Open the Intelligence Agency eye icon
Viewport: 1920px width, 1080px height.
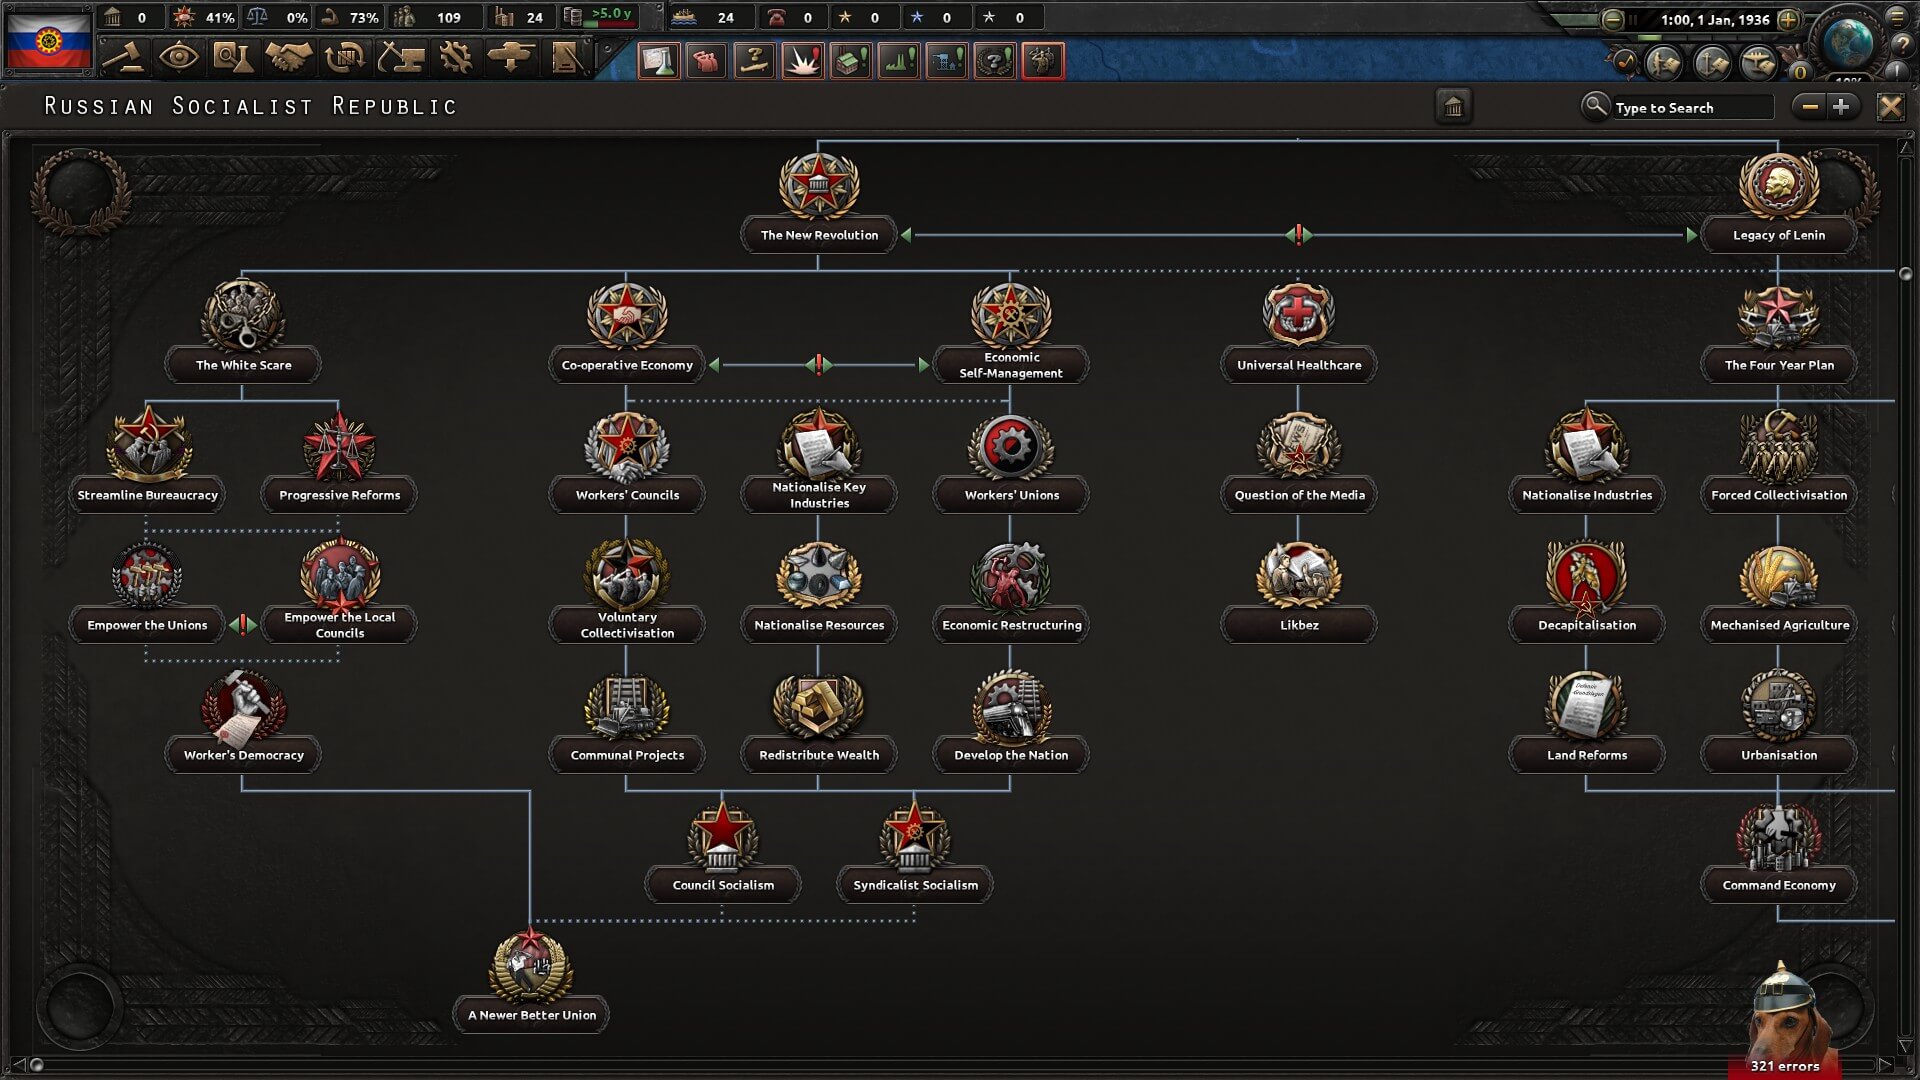[178, 58]
